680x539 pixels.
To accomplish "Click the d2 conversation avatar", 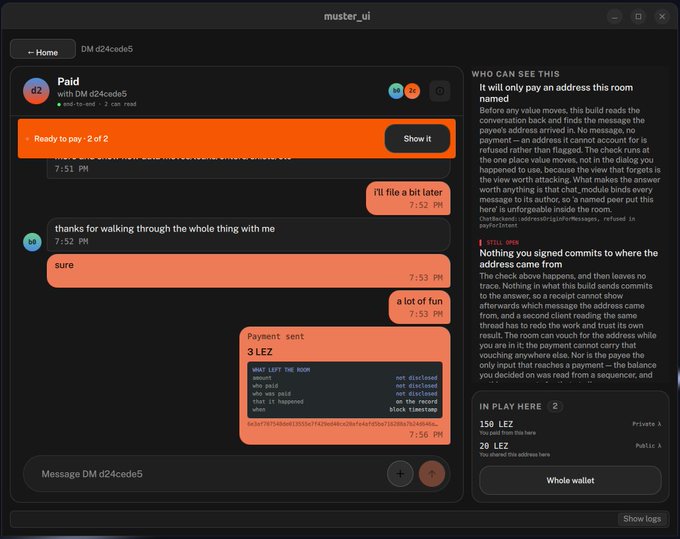I will click(36, 91).
